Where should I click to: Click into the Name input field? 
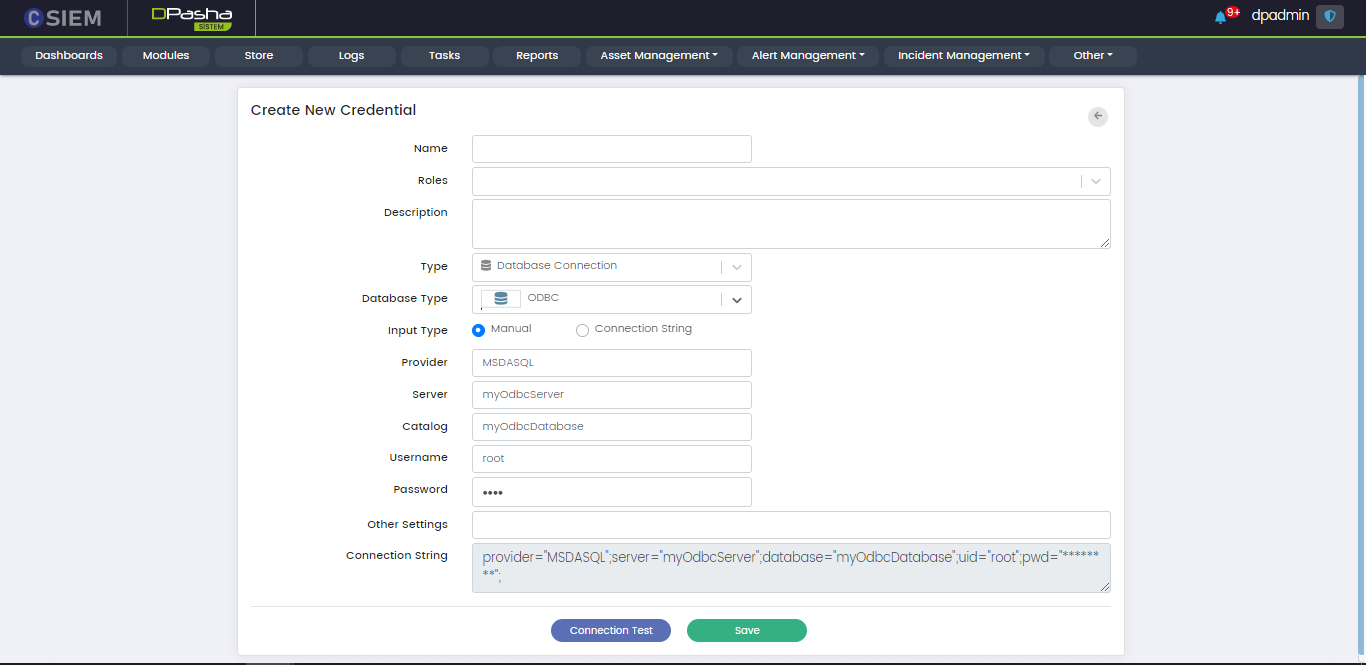(611, 149)
